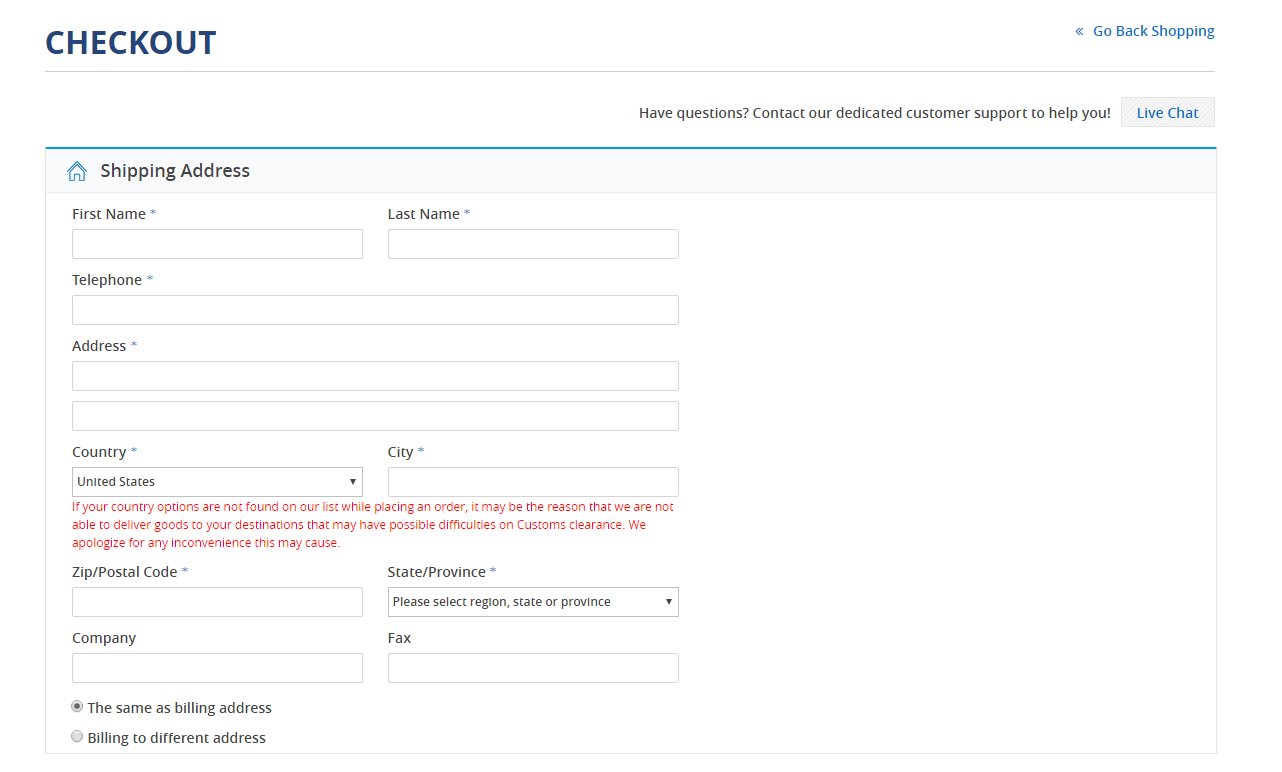
Task: Open the Country dropdown
Action: pos(217,482)
